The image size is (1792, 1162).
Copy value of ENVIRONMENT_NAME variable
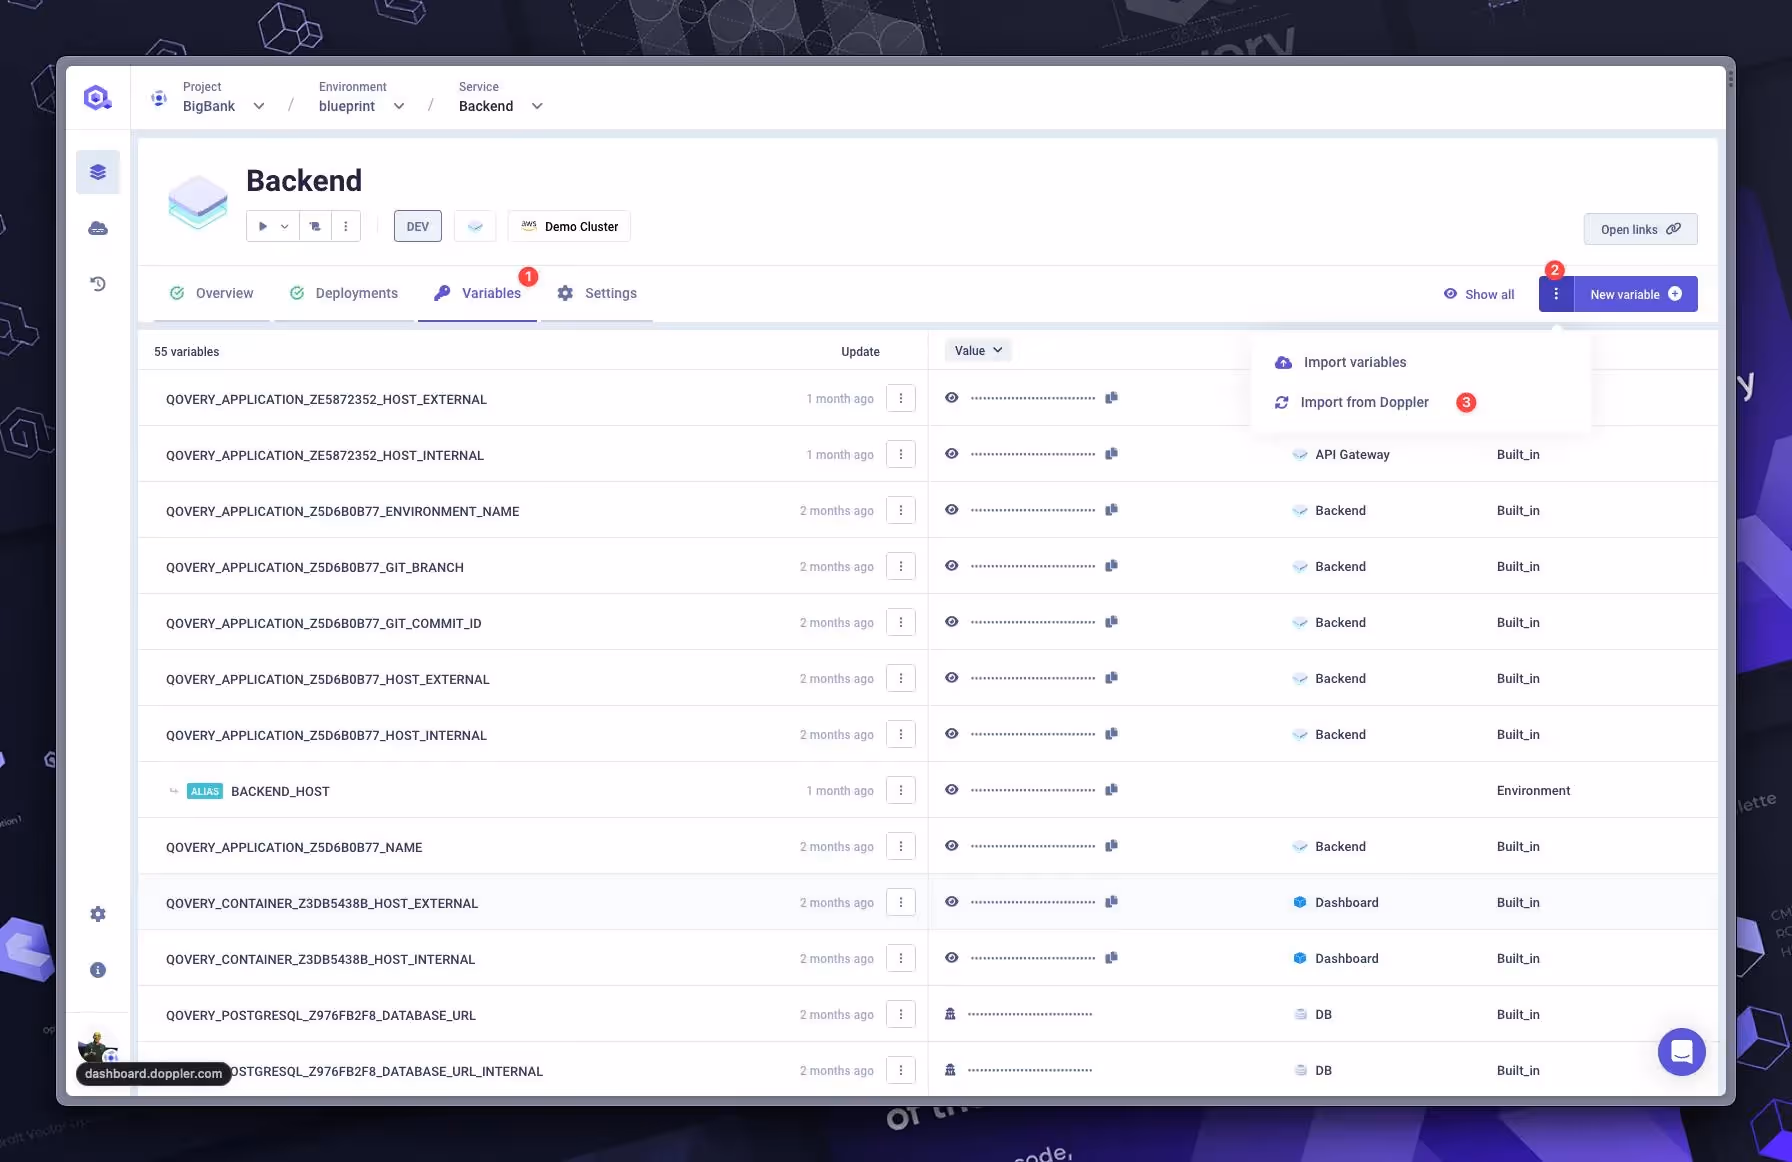tap(1111, 510)
